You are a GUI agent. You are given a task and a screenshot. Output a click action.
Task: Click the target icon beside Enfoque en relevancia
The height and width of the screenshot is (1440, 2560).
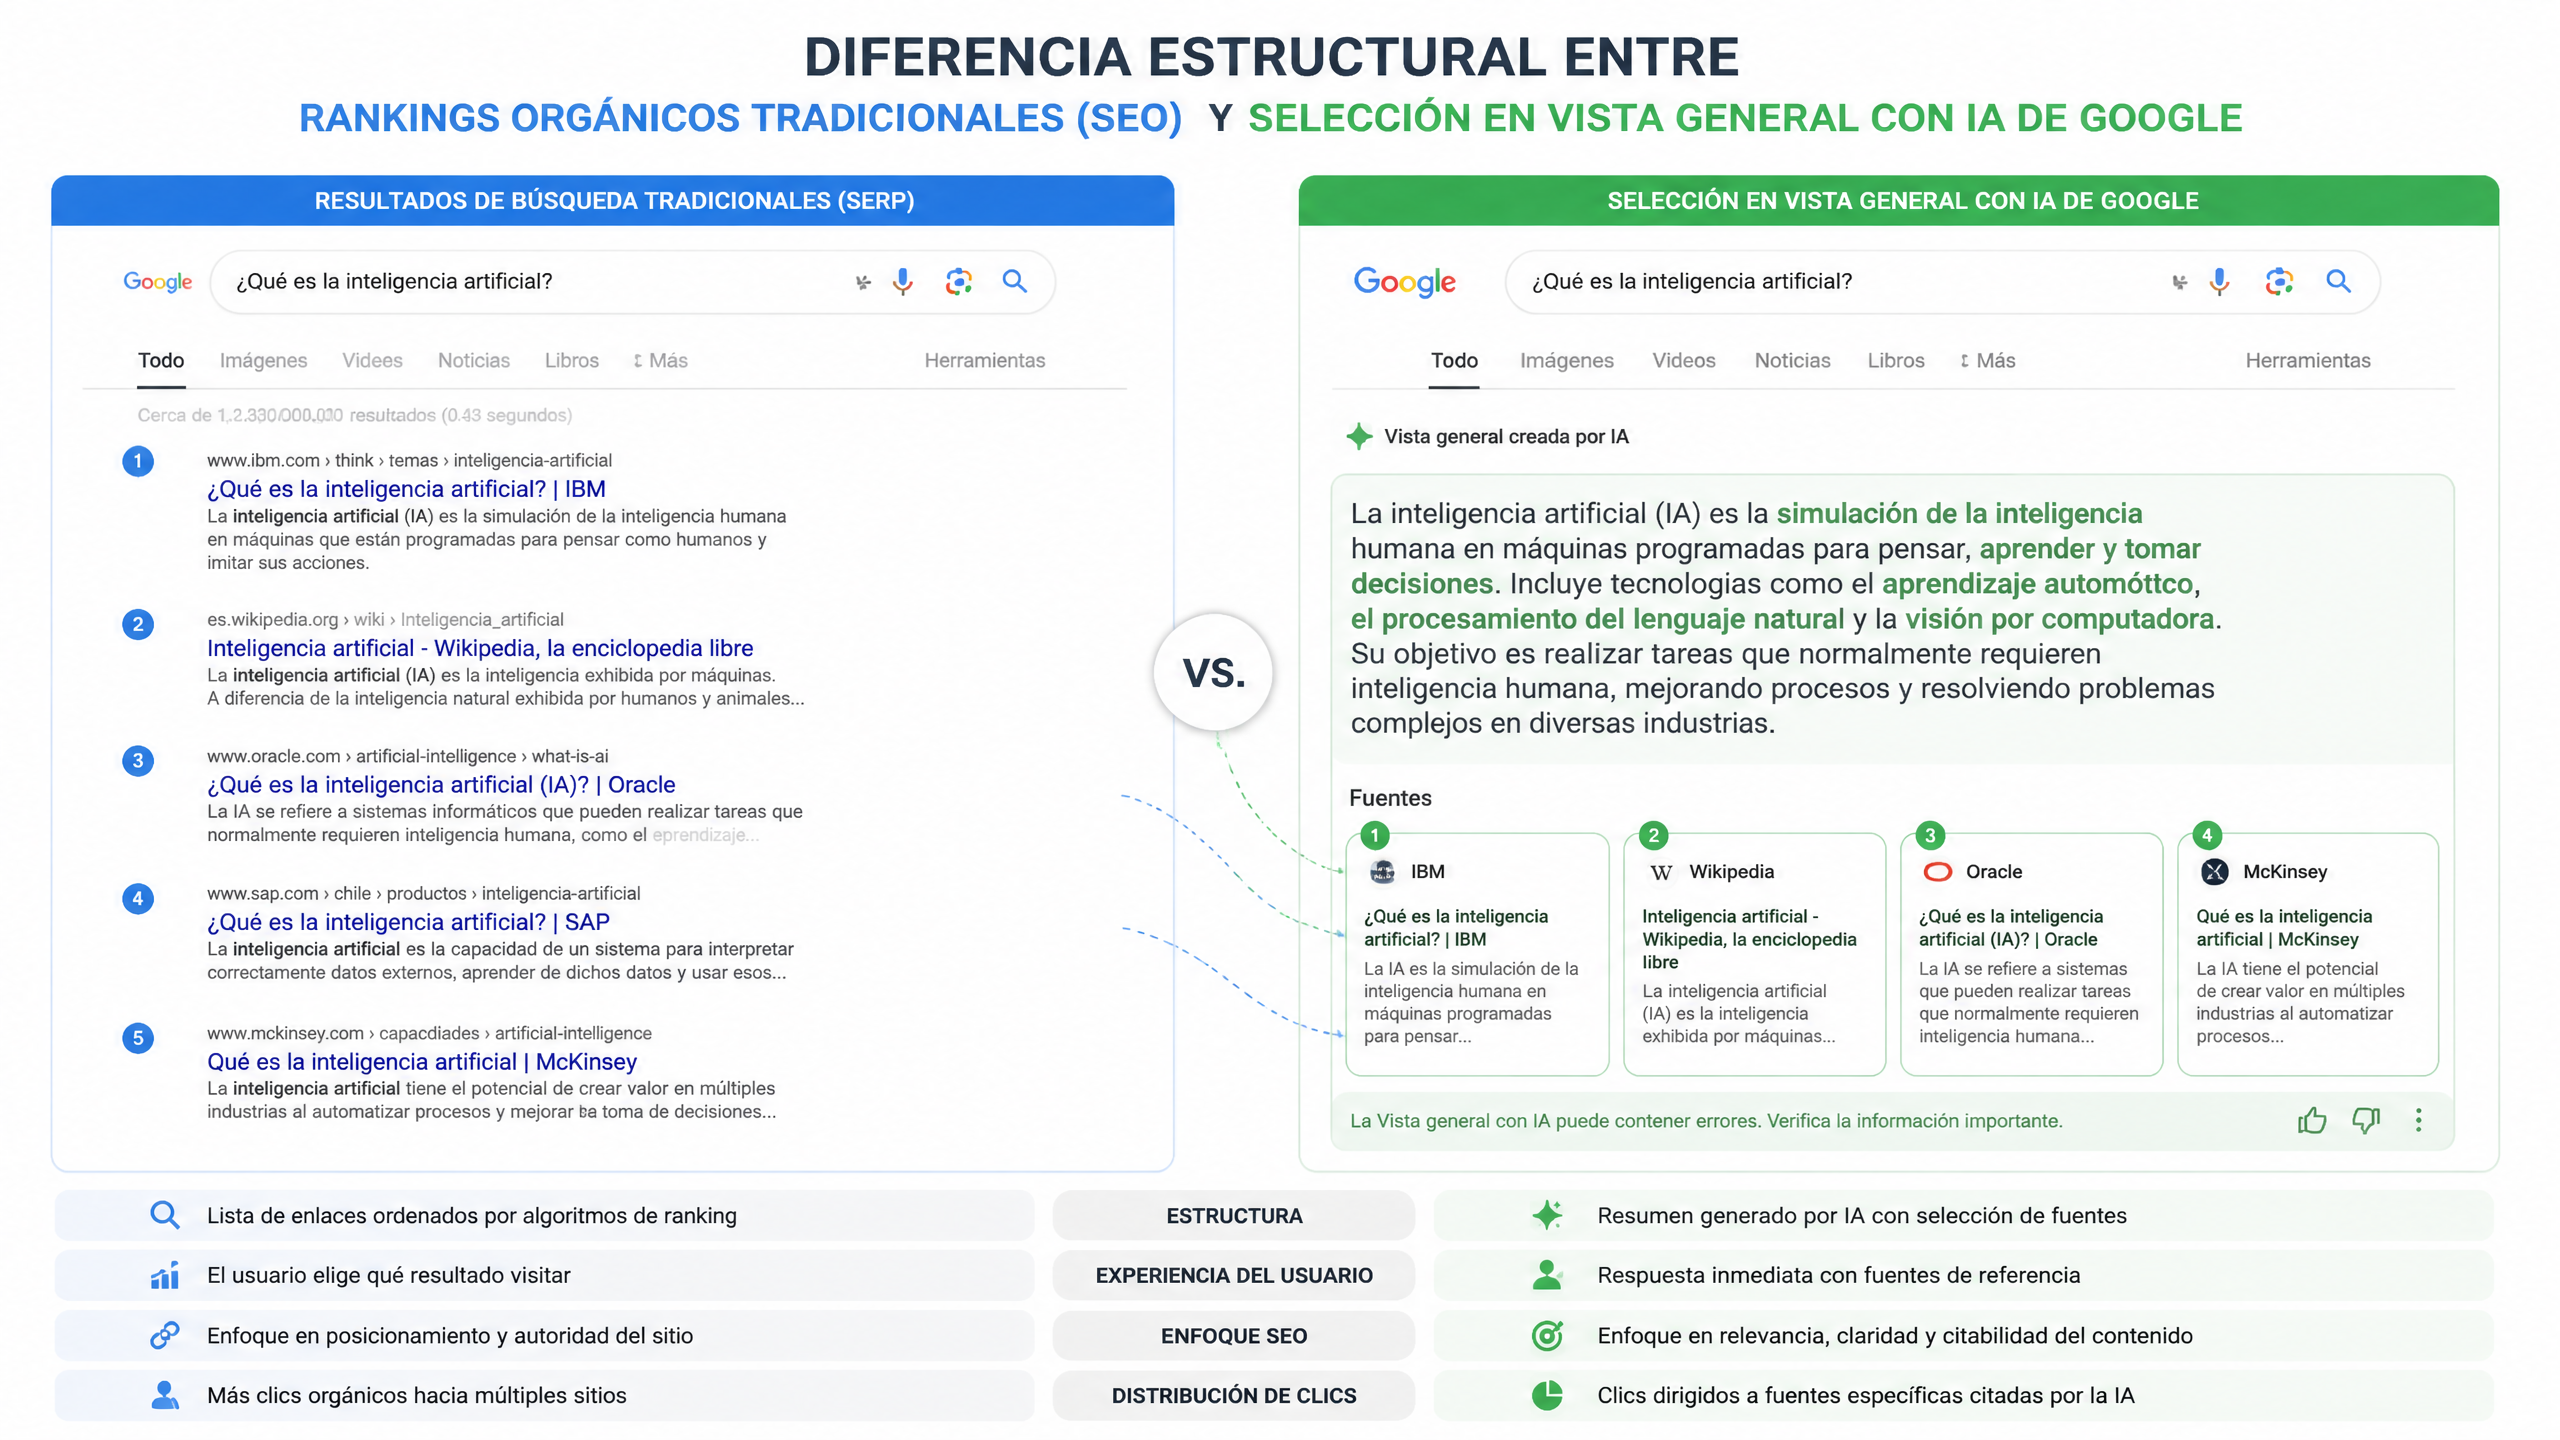coord(1547,1335)
